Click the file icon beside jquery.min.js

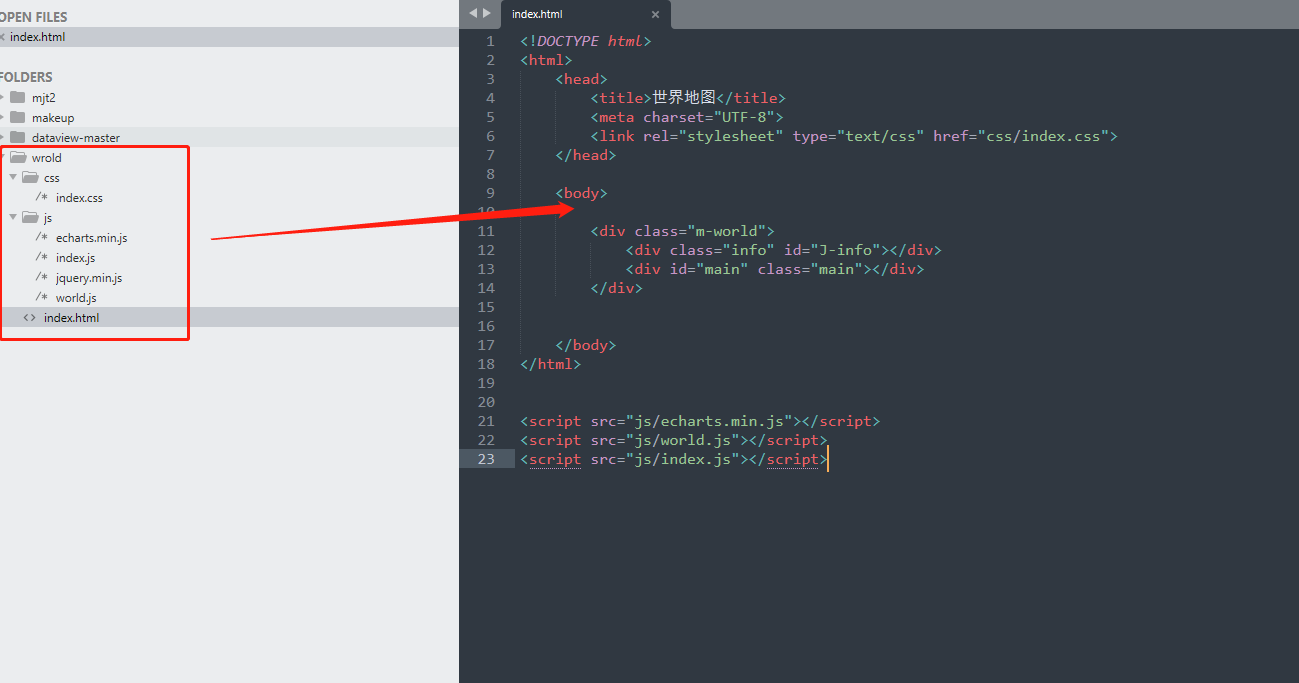click(x=42, y=278)
